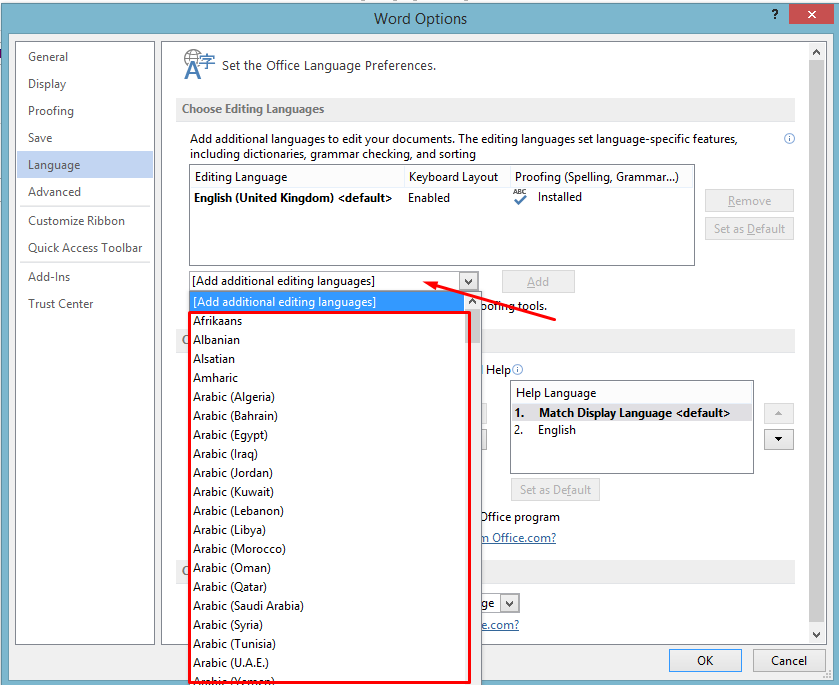
Task: Choose Arabic (U.A.E.) from the list
Action: coord(327,663)
